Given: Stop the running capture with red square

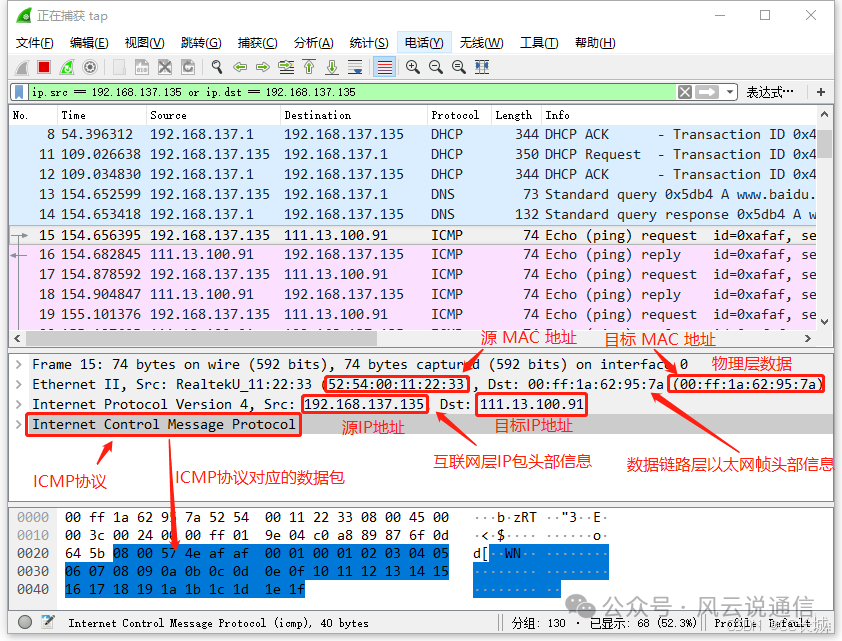Looking at the screenshot, I should [44, 67].
